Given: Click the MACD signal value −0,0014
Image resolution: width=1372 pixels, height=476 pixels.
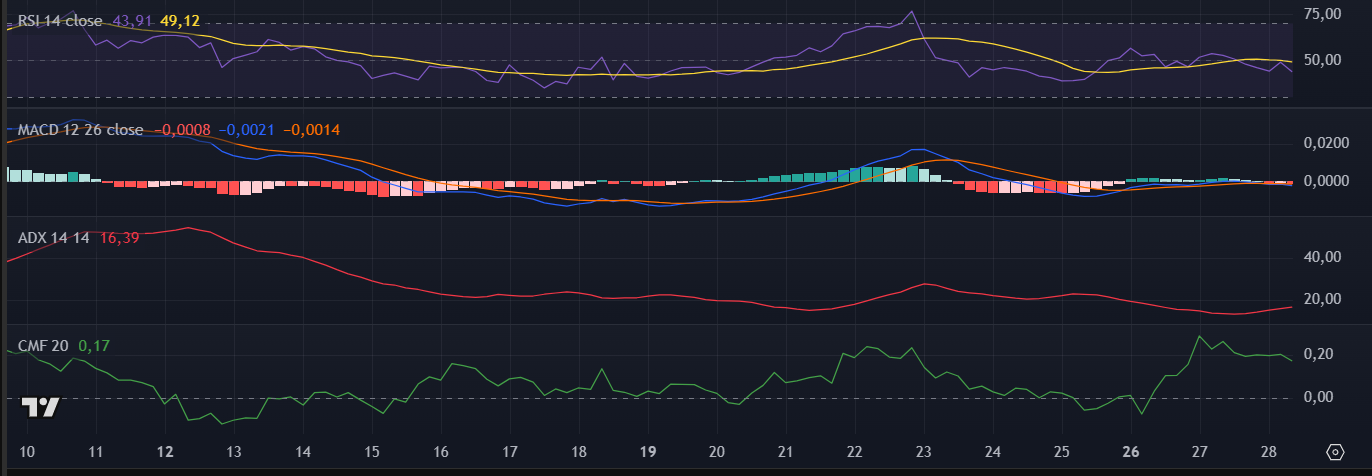Looking at the screenshot, I should pos(312,130).
